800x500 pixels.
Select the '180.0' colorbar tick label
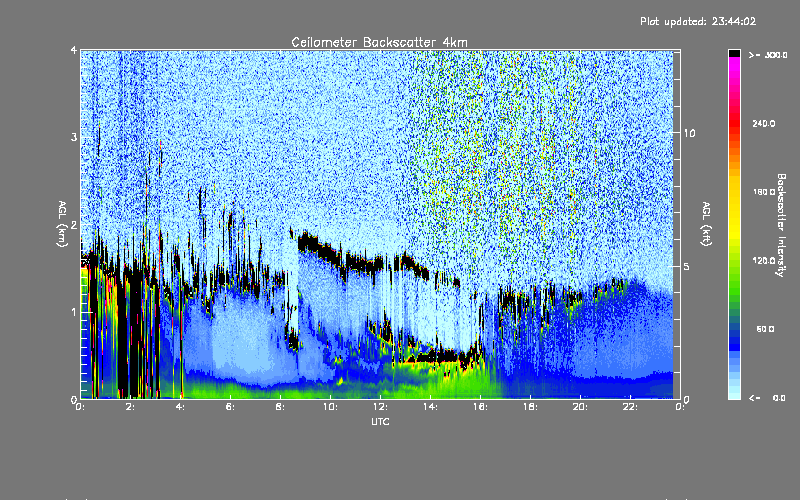[764, 192]
